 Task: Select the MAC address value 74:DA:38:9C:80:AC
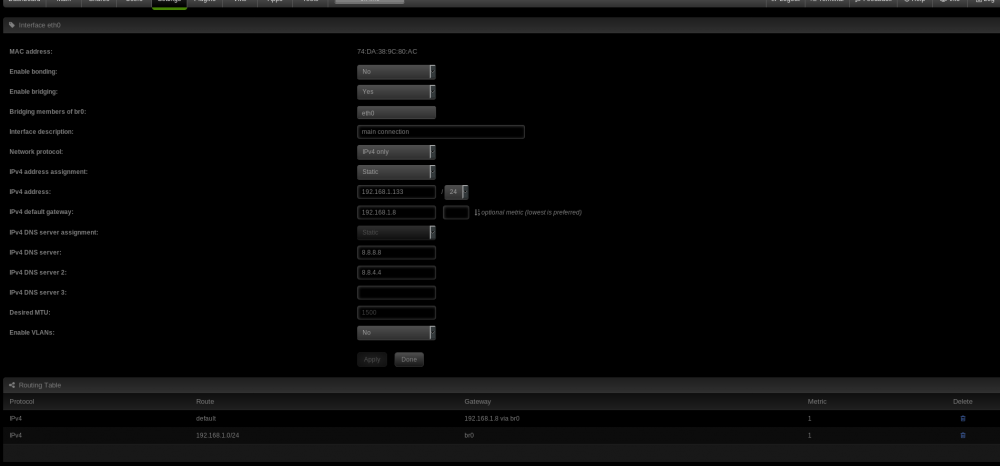coord(387,52)
